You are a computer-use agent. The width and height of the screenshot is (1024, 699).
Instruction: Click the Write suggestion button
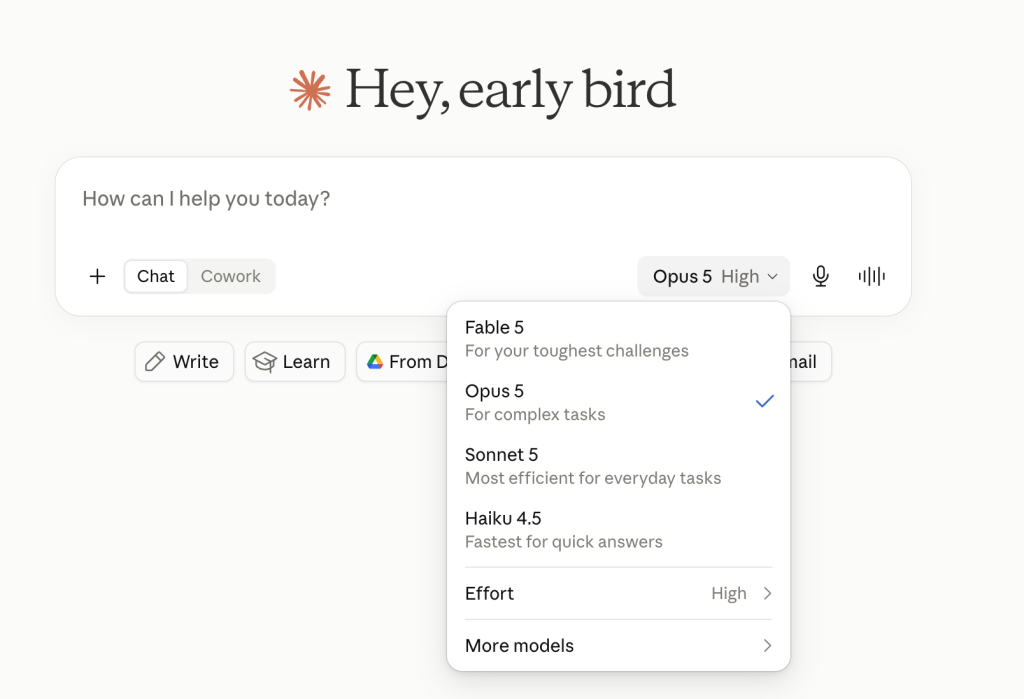[184, 361]
